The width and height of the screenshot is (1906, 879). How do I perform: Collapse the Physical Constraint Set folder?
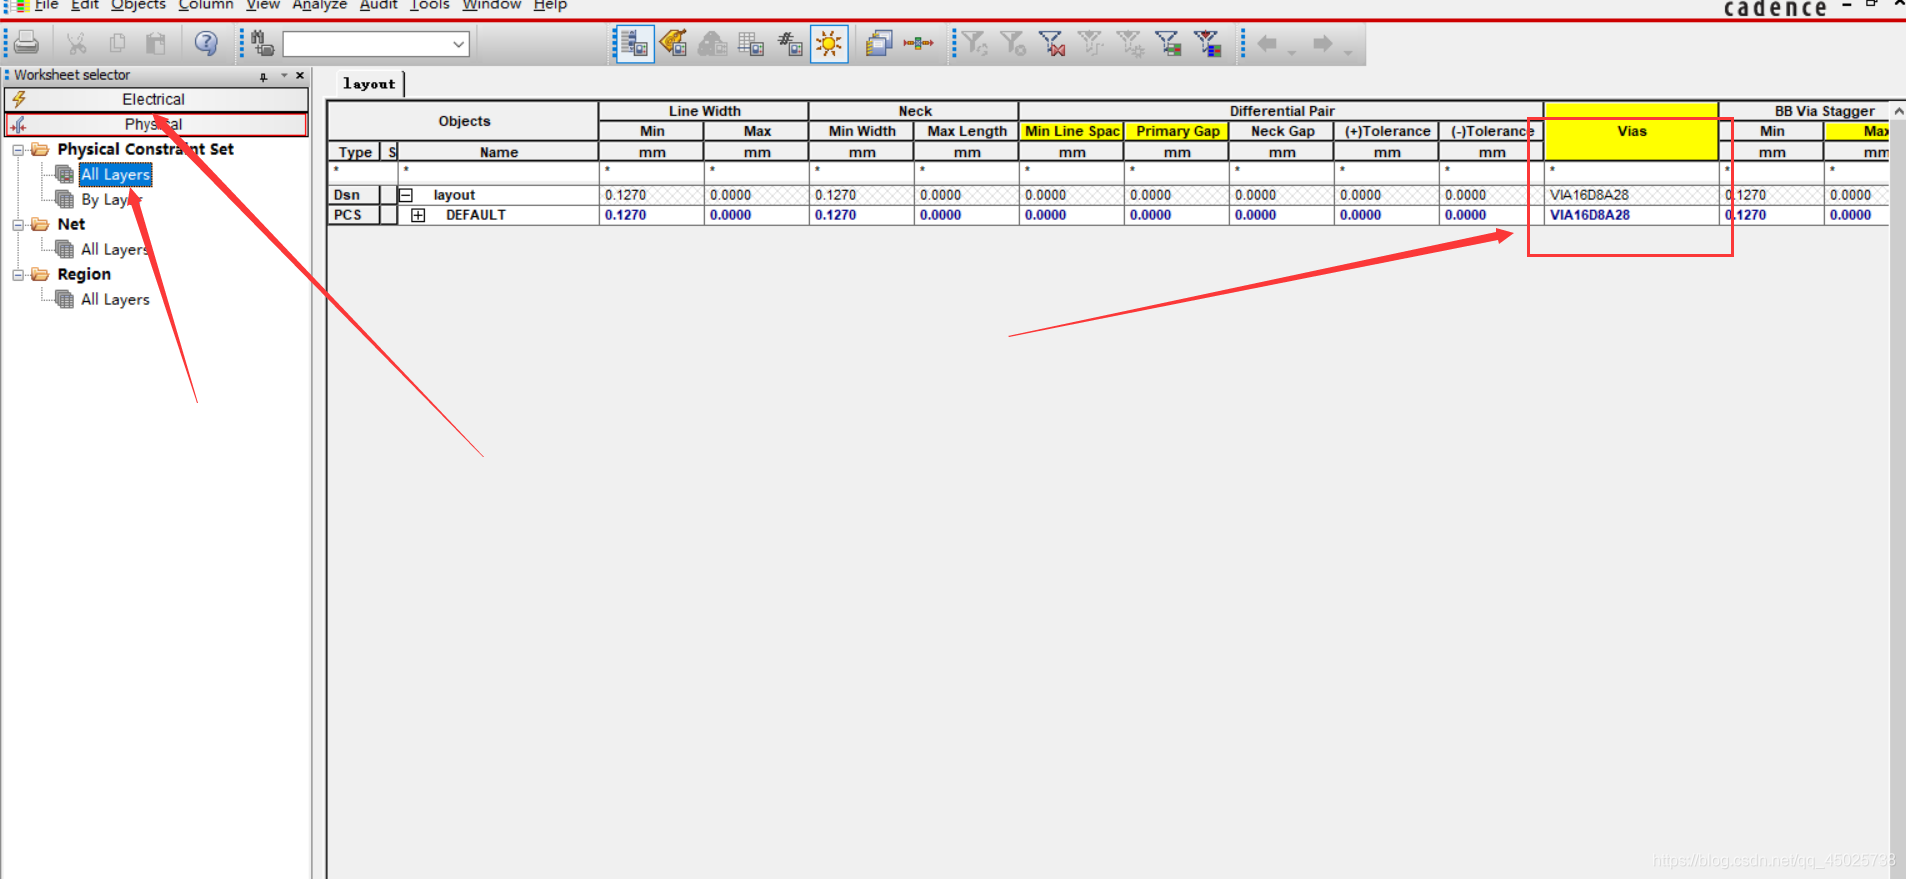[x=18, y=150]
